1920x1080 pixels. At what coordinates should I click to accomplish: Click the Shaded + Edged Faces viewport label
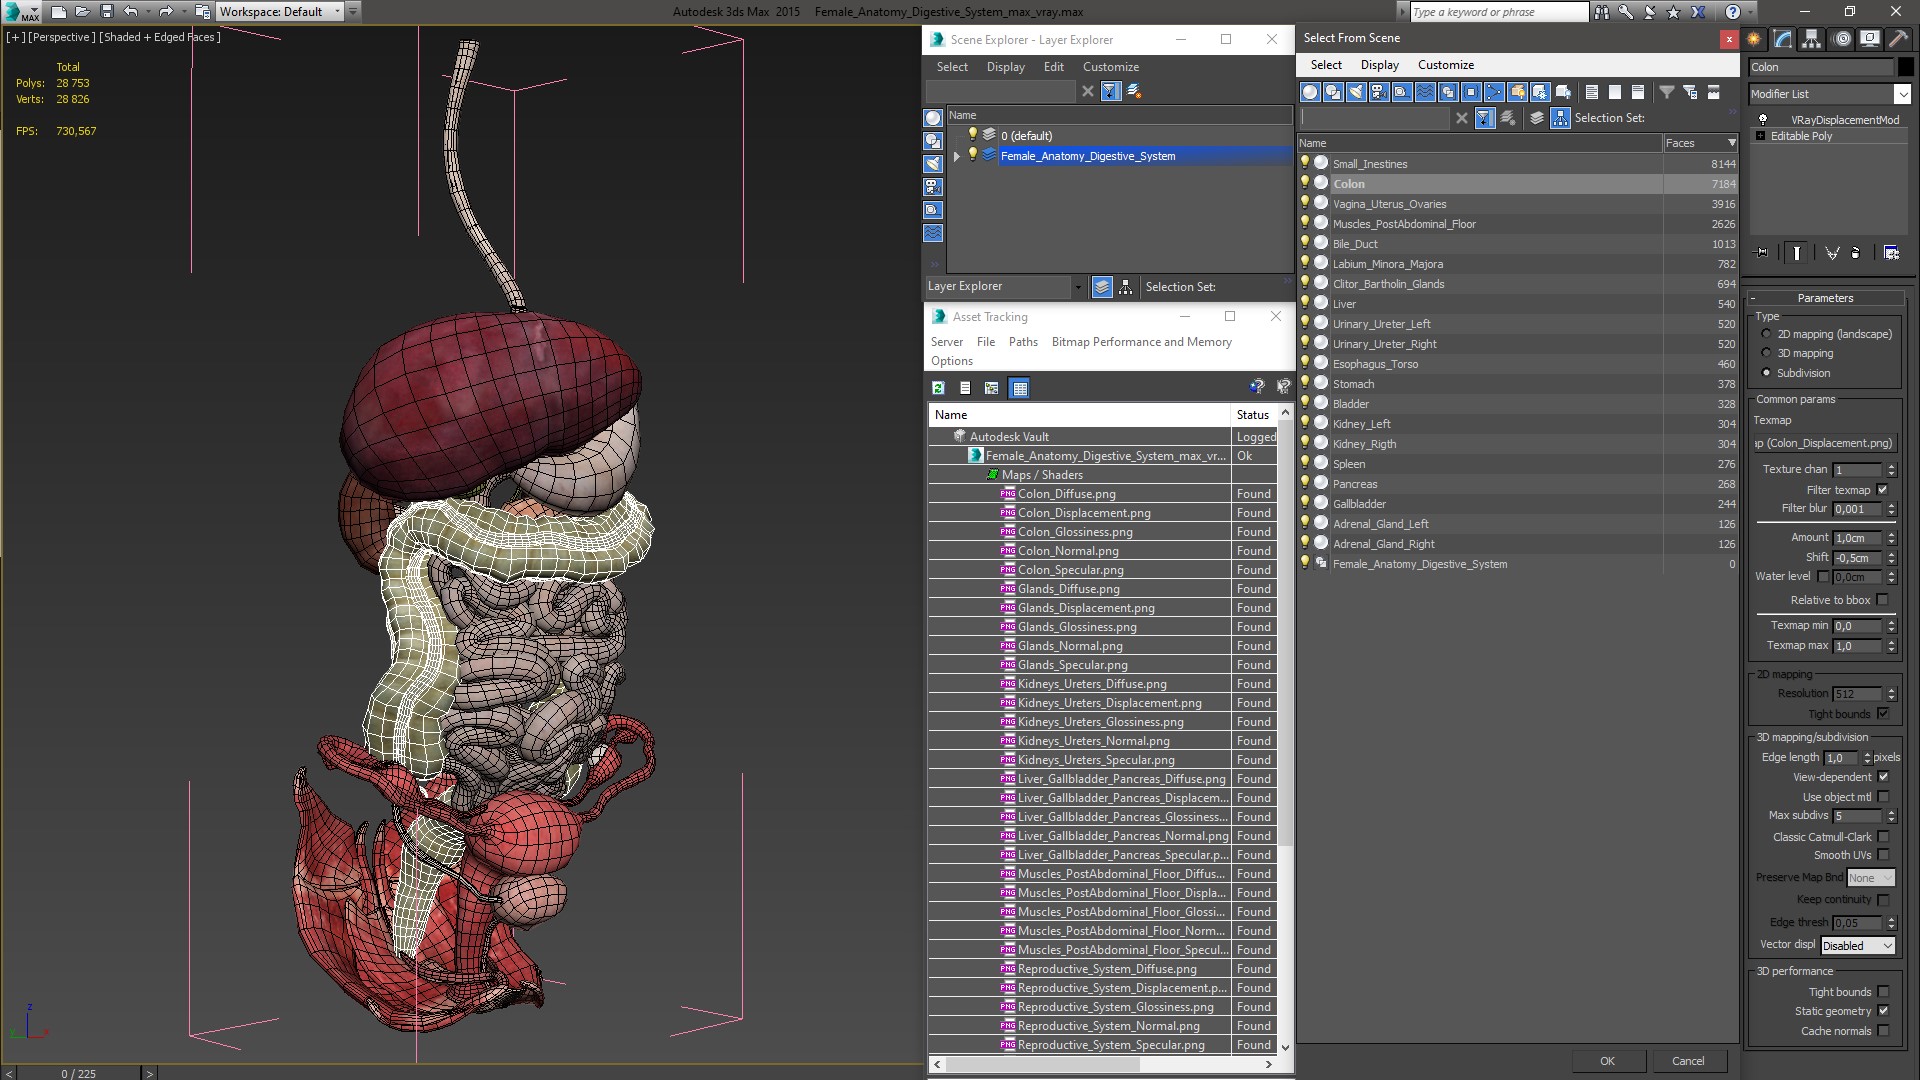(x=159, y=37)
